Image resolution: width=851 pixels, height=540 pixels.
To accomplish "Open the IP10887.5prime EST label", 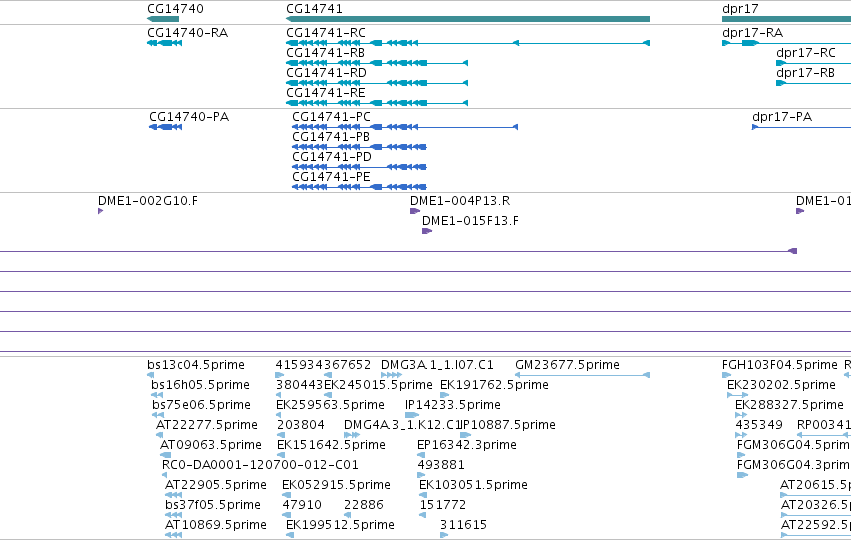I will coord(508,425).
